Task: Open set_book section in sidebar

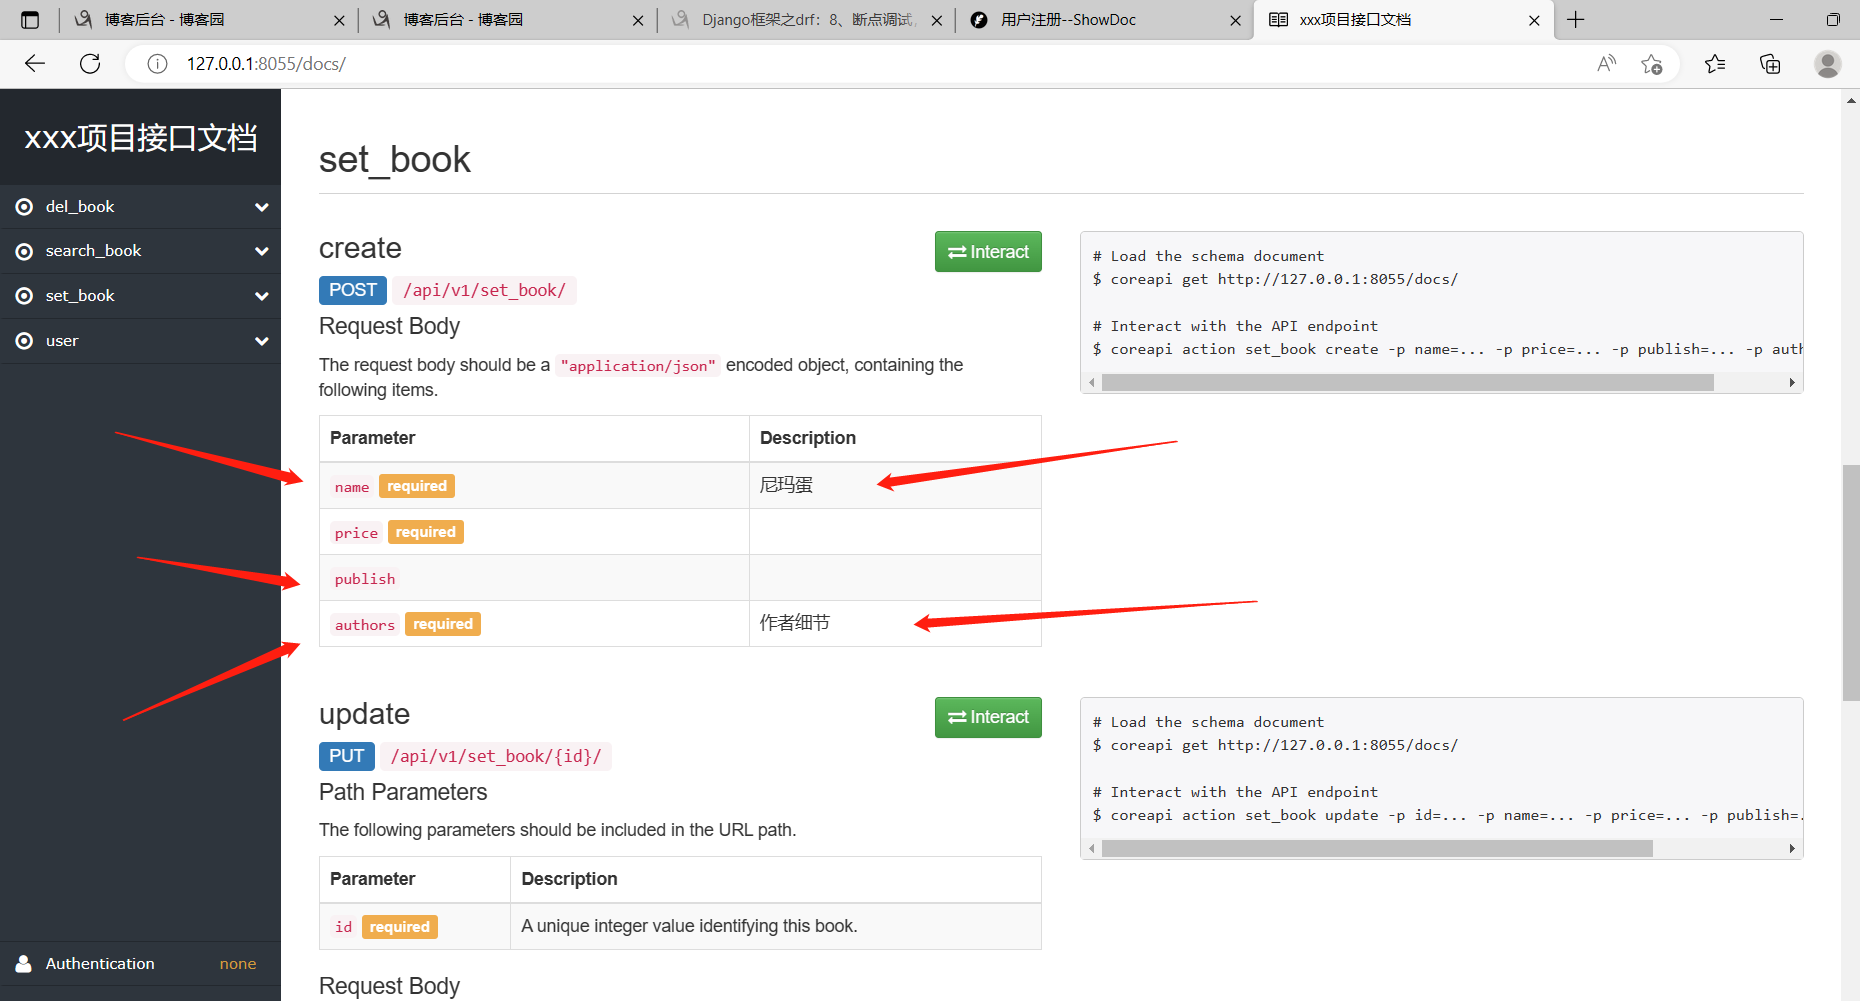Action: tap(140, 296)
